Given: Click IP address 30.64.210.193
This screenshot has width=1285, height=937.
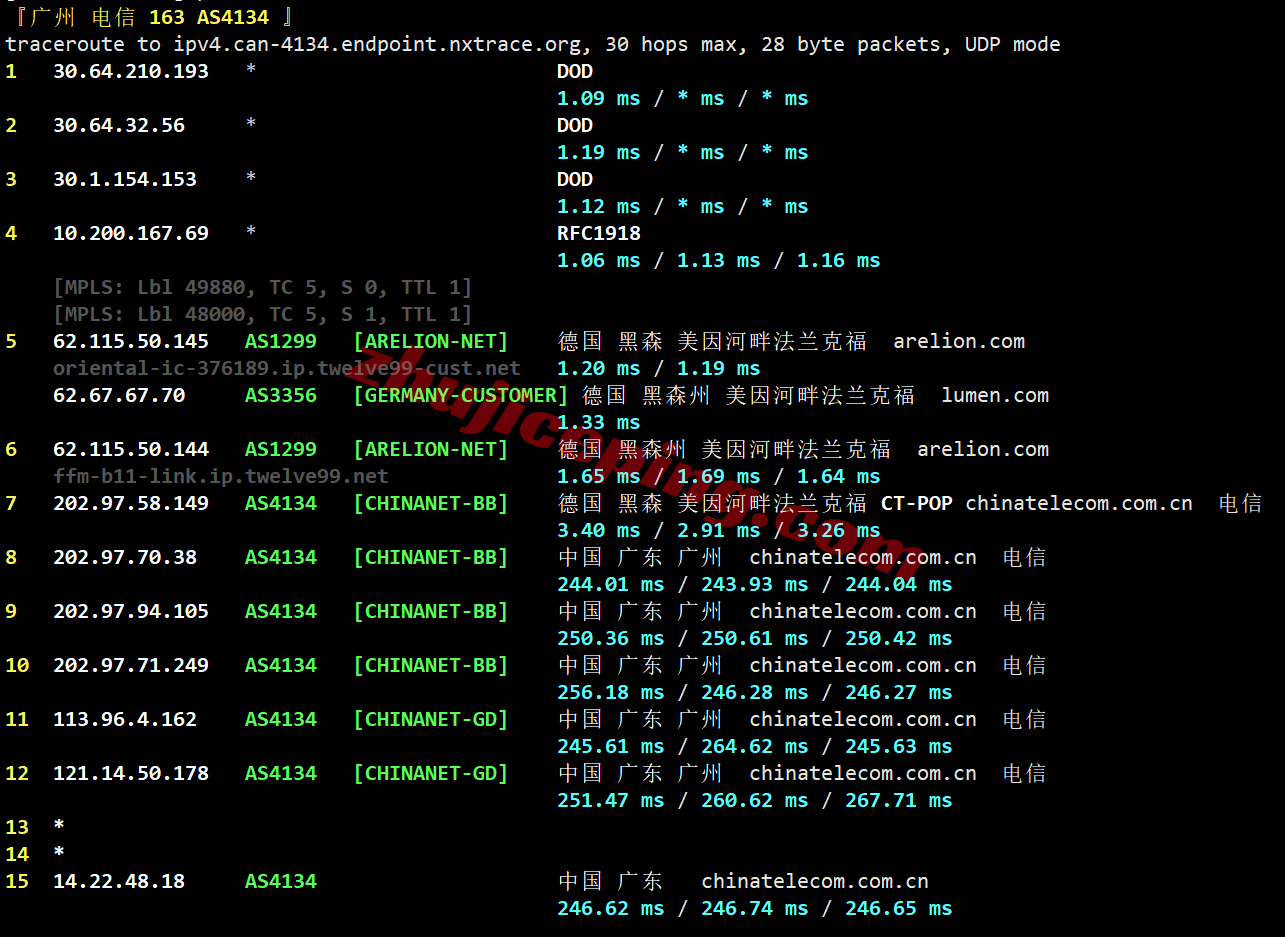Looking at the screenshot, I should 131,71.
